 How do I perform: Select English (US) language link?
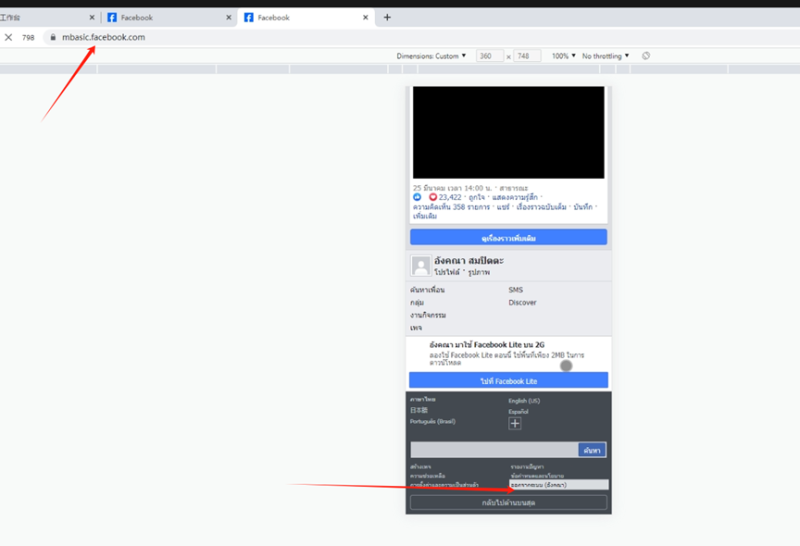[x=524, y=400]
